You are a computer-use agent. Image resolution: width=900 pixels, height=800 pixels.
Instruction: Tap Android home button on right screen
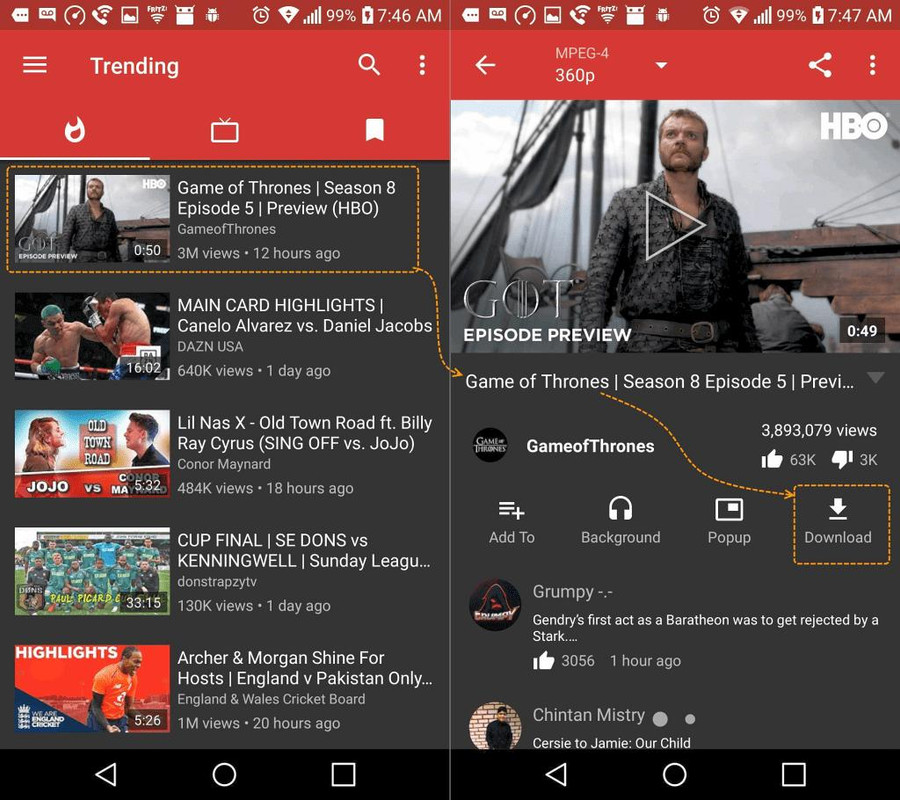coord(674,774)
